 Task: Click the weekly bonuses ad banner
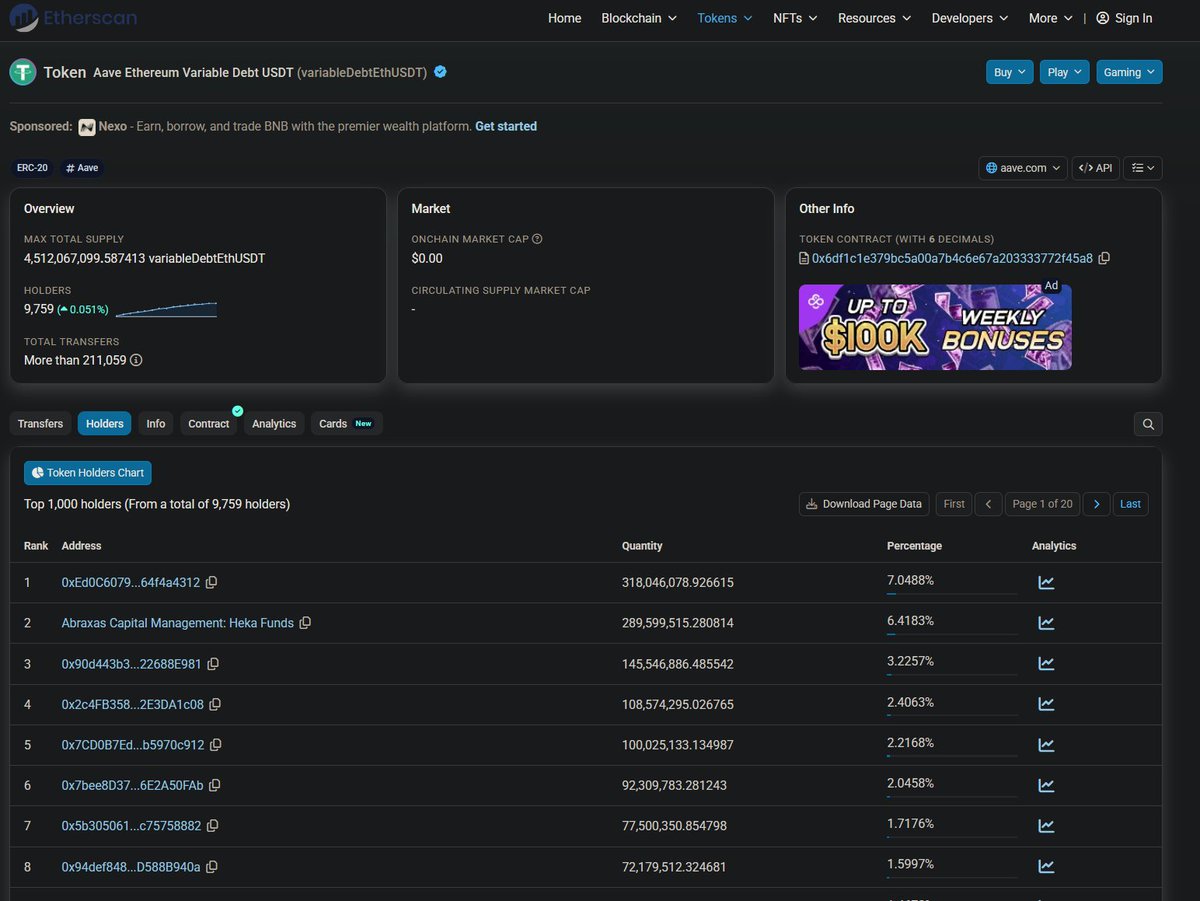[x=935, y=327]
